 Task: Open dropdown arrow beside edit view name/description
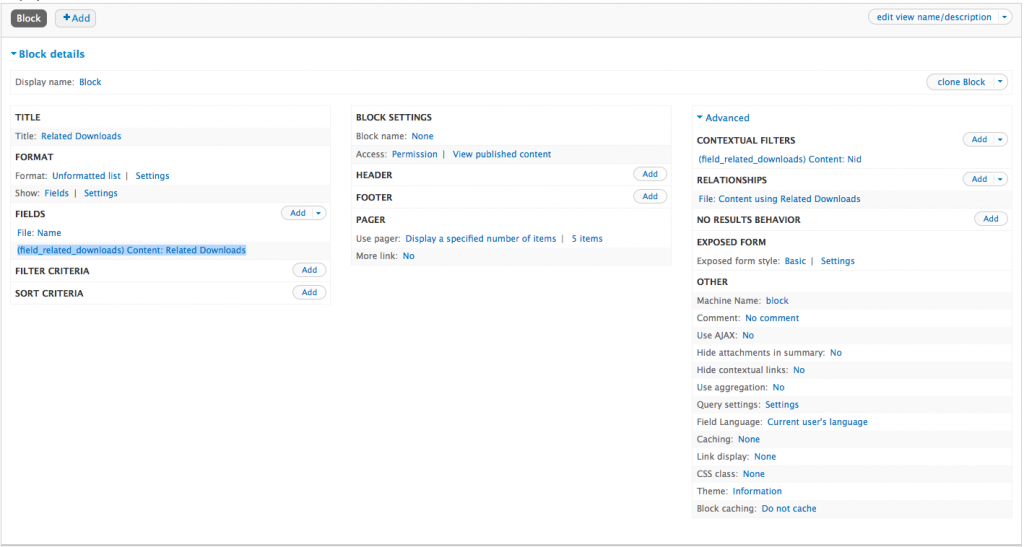point(1004,17)
